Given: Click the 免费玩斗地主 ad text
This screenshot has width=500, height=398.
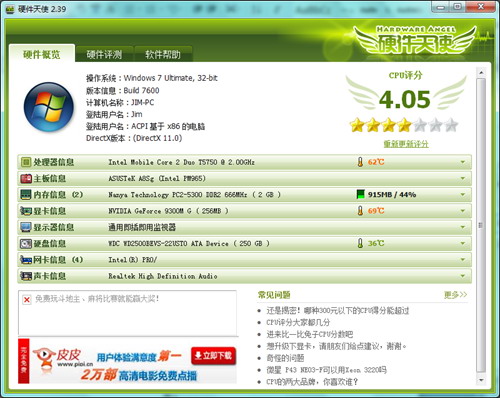Looking at the screenshot, I should [x=97, y=299].
